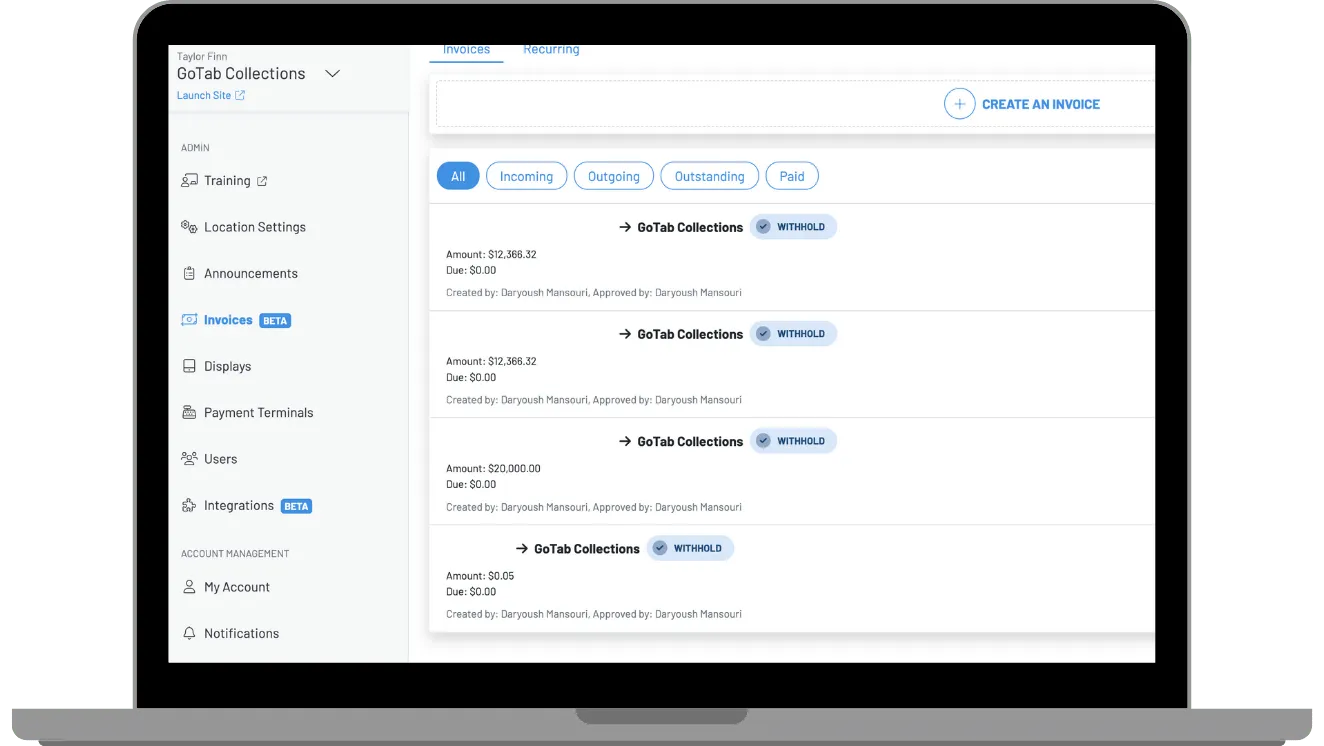Click the Integrations puzzle icon
The image size is (1324, 746).
[x=189, y=506]
